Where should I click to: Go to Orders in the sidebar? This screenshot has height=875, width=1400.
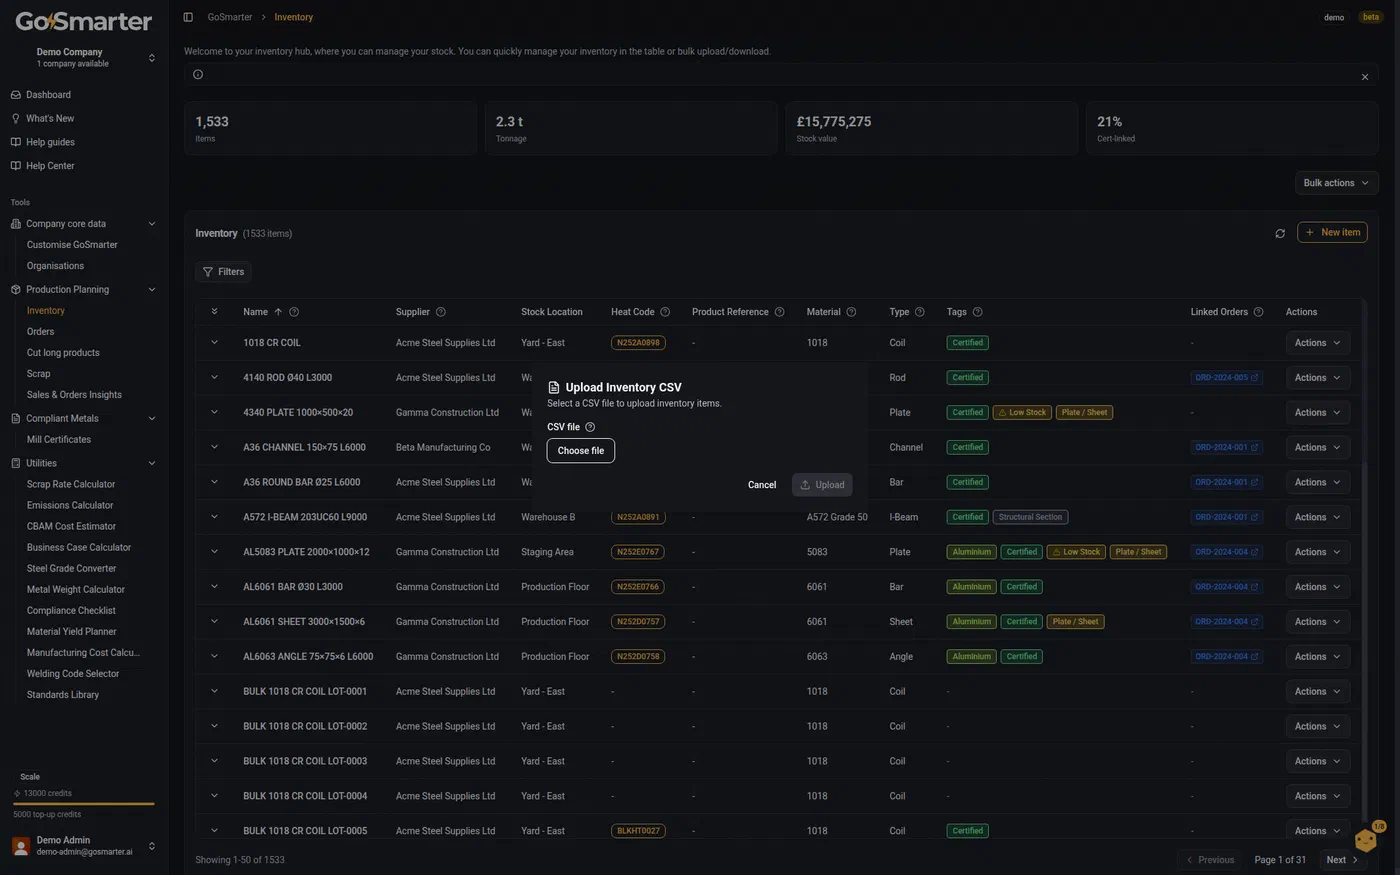(x=41, y=332)
